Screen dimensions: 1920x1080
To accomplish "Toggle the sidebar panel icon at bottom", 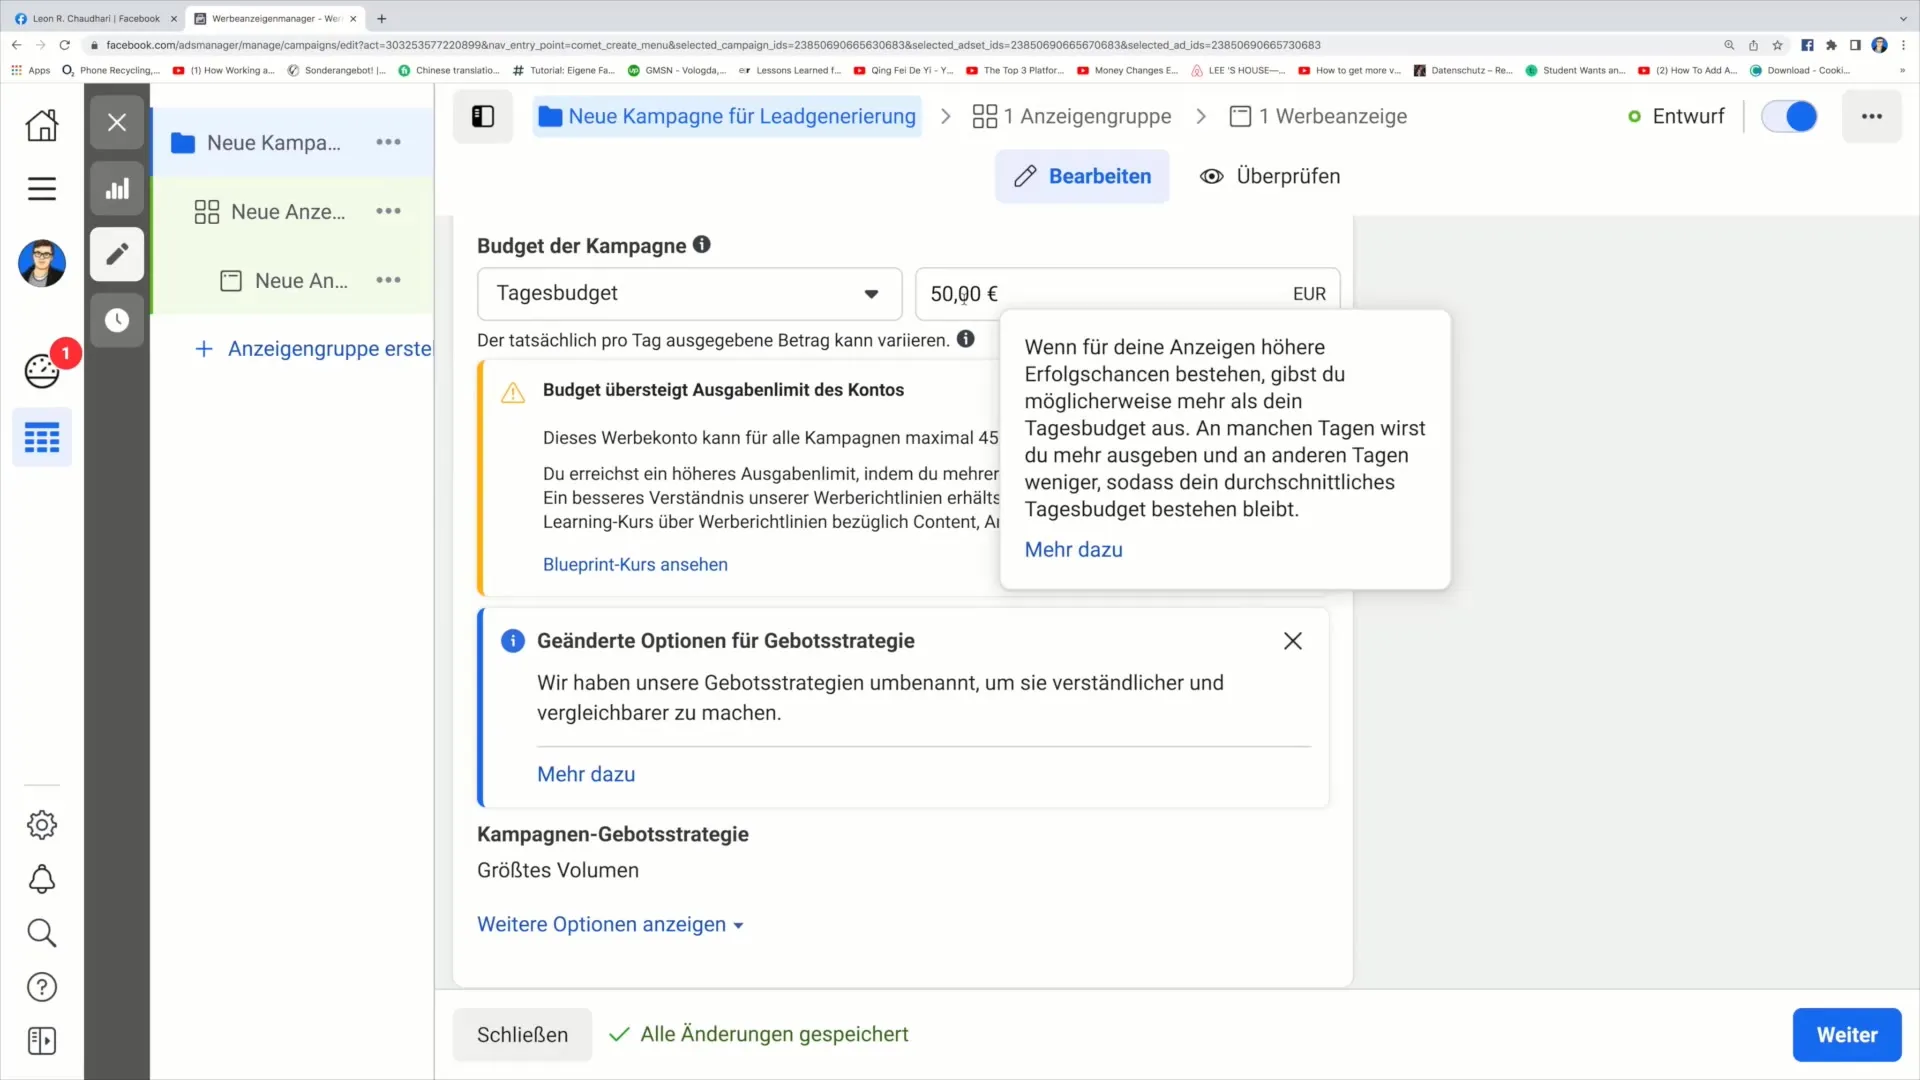I will (42, 1041).
